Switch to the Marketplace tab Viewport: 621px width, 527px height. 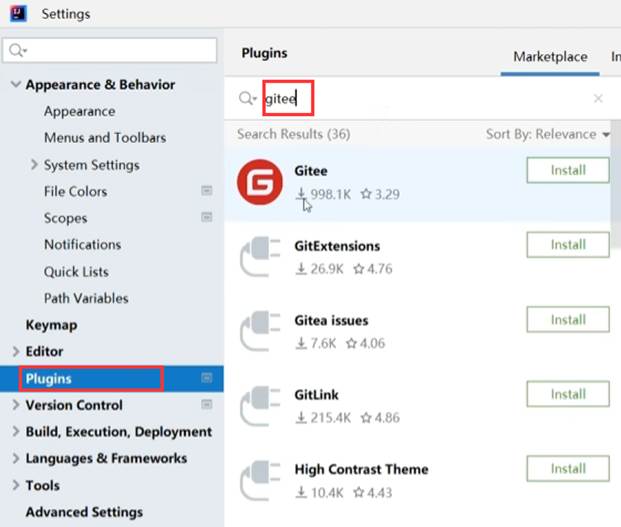click(x=550, y=57)
